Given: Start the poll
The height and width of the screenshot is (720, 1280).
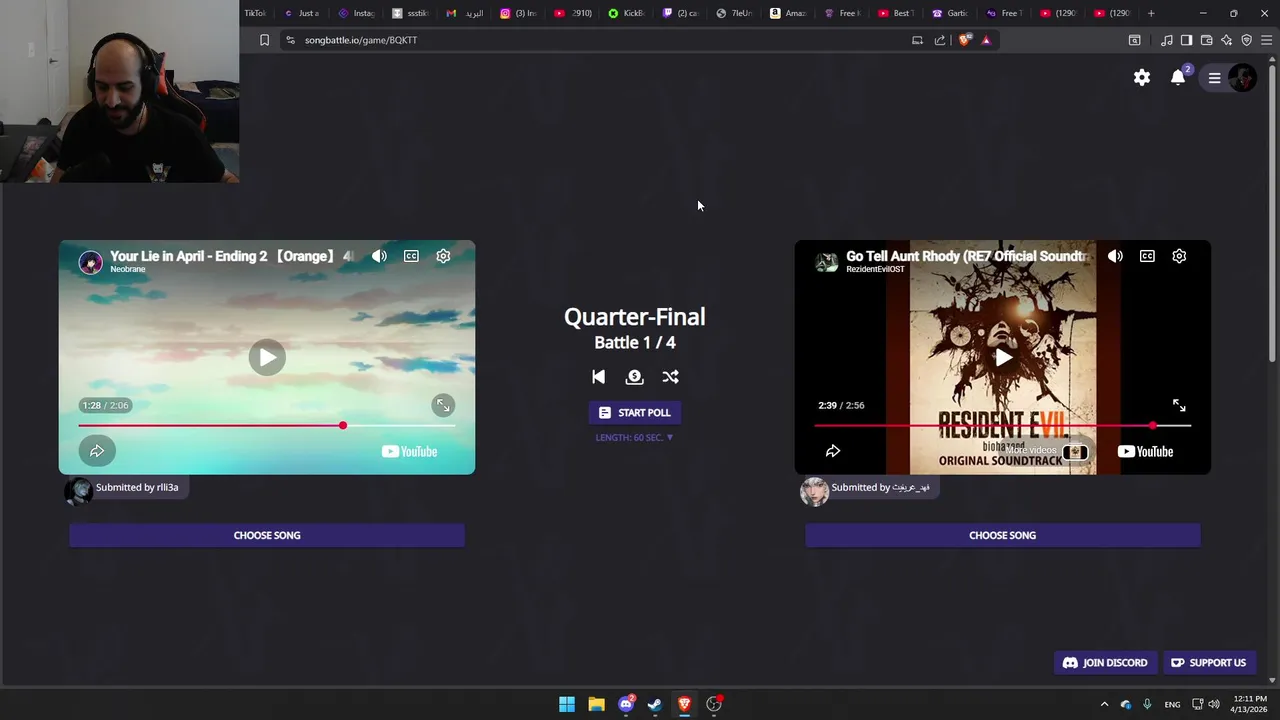Looking at the screenshot, I should click(634, 413).
